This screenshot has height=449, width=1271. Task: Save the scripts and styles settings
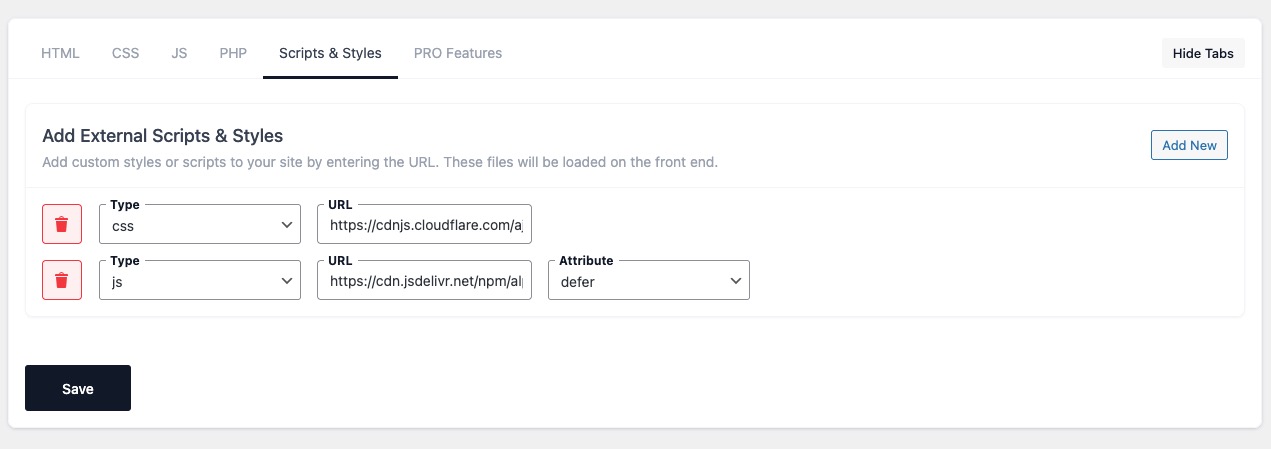coord(78,388)
